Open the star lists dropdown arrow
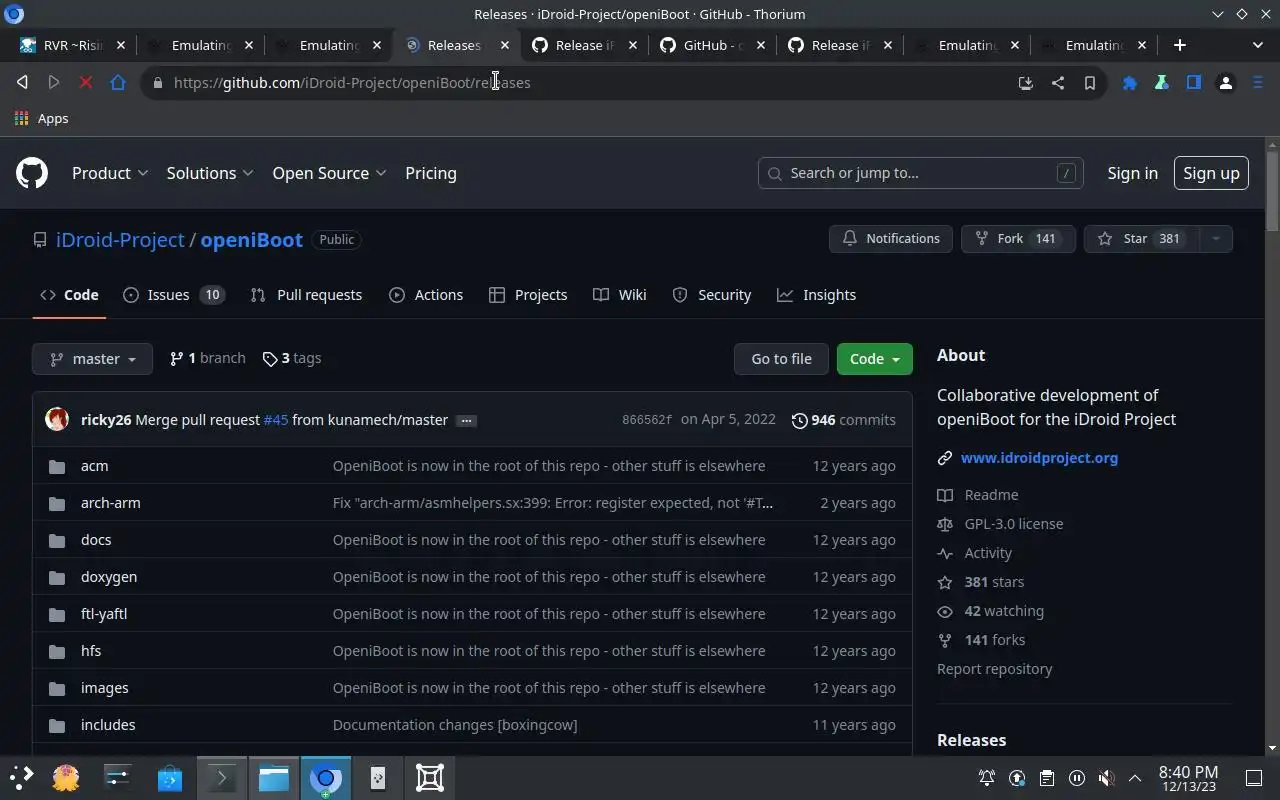Screen dimensions: 1280x800 click(1216, 239)
